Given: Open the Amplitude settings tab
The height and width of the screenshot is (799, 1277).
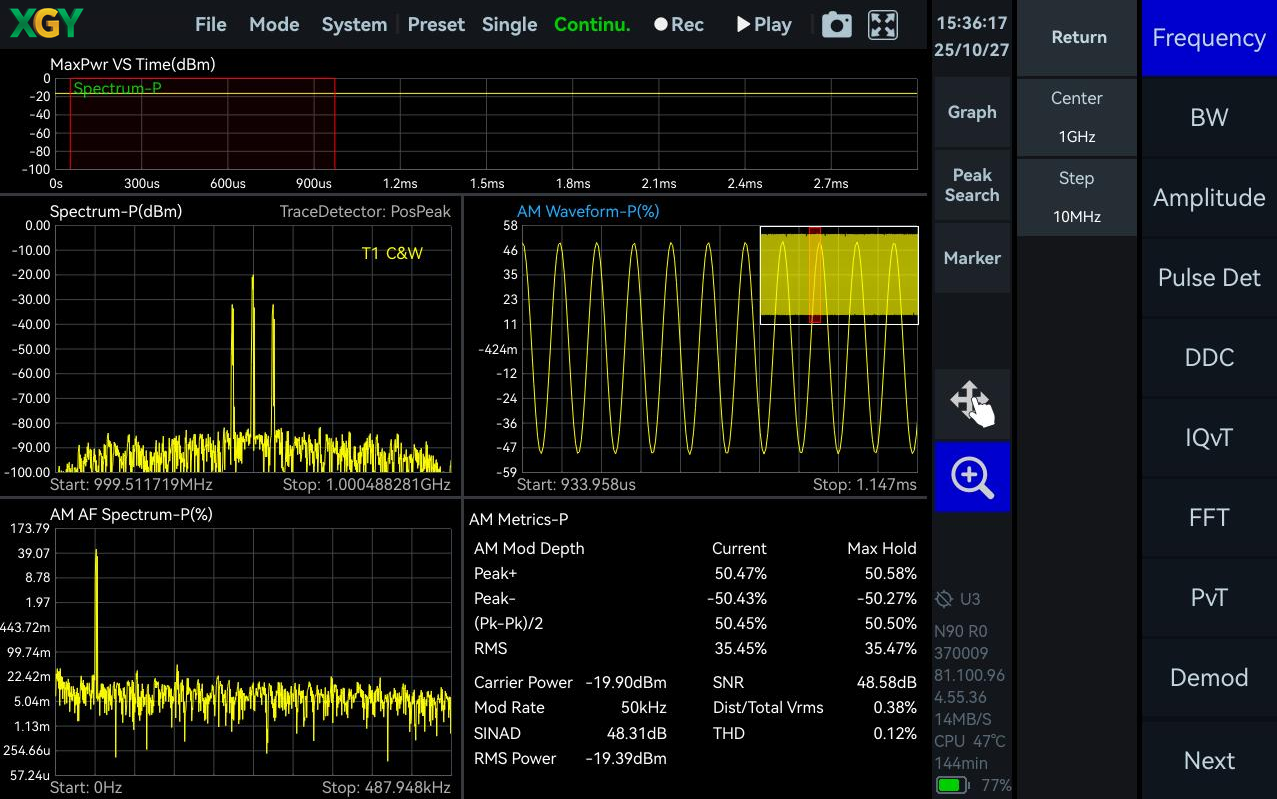Looking at the screenshot, I should click(1209, 198).
